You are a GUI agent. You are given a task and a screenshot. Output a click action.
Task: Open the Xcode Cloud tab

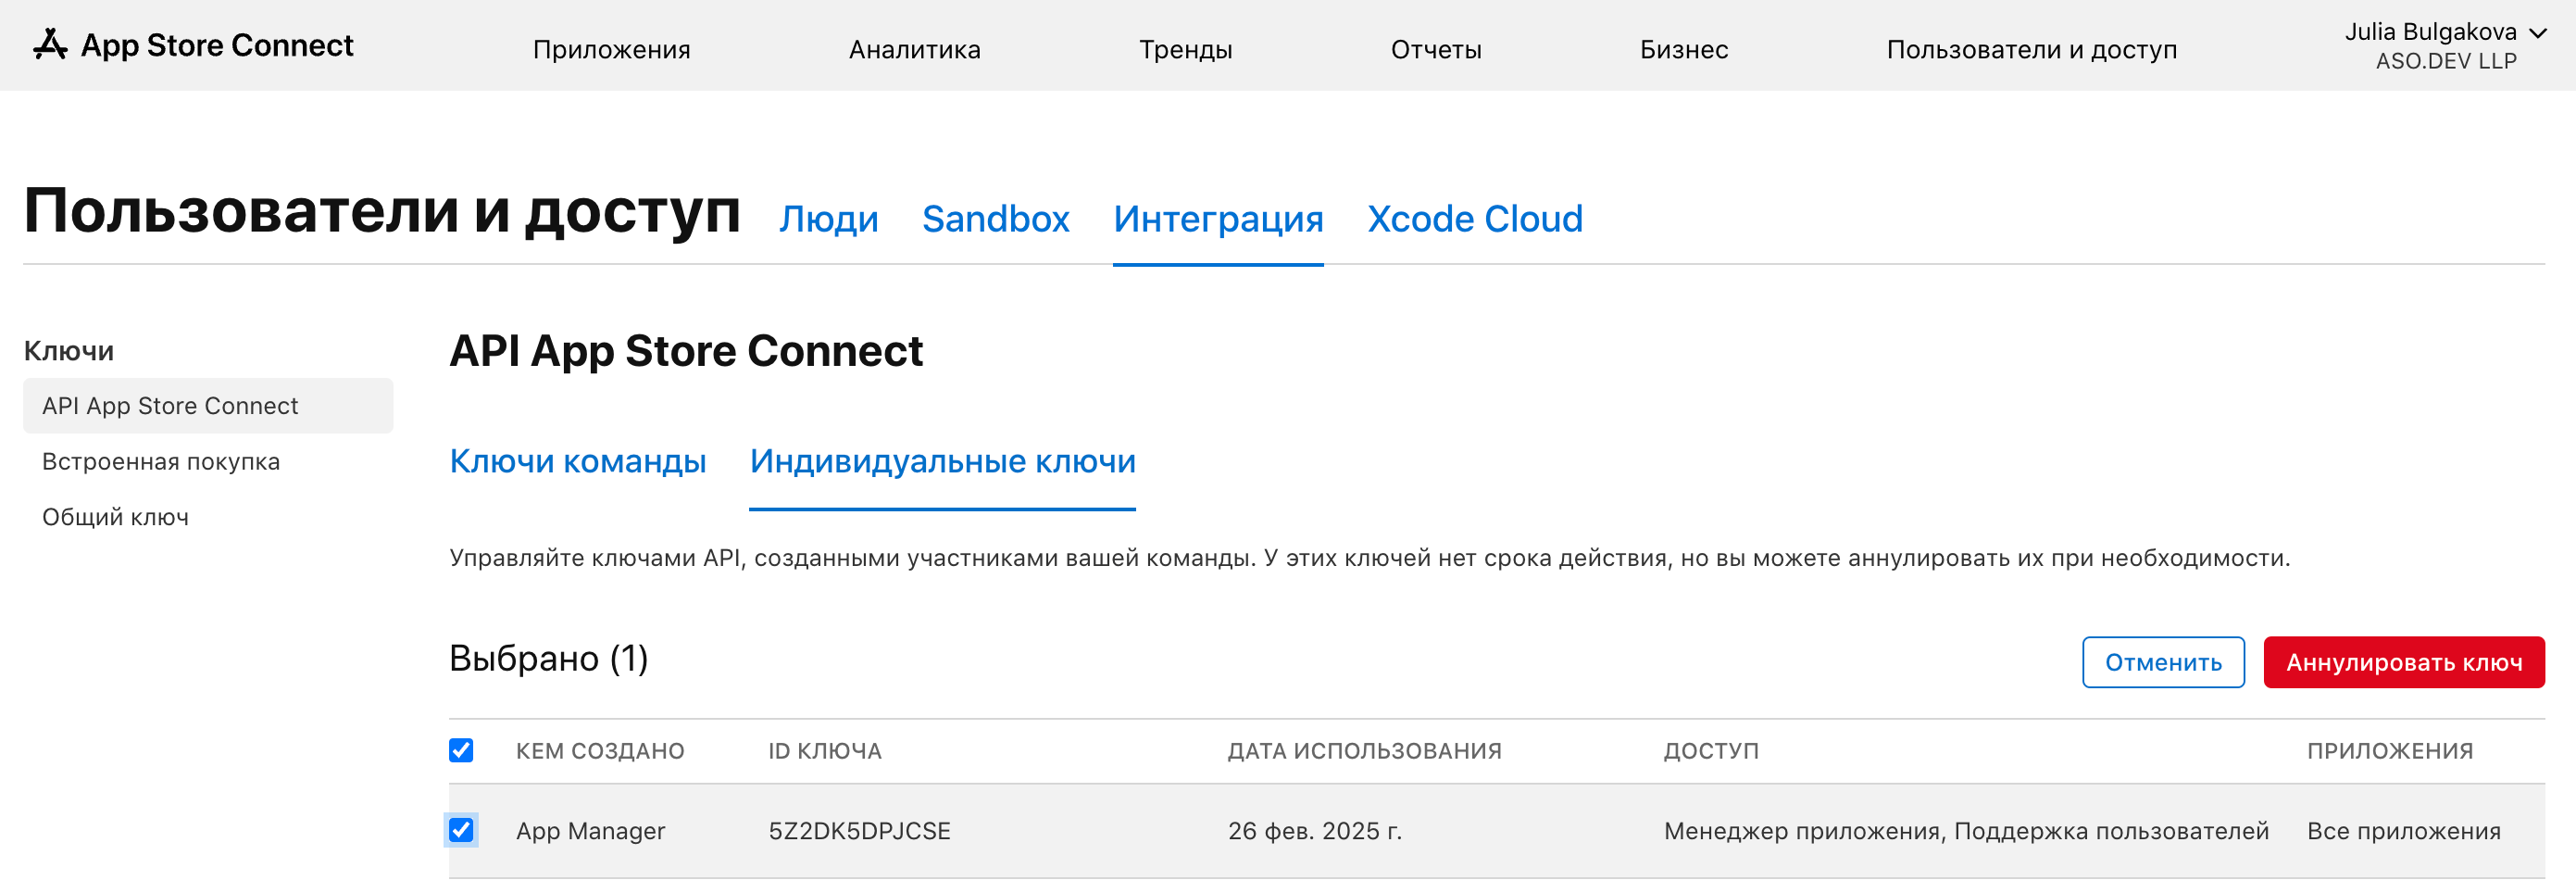[x=1475, y=218]
